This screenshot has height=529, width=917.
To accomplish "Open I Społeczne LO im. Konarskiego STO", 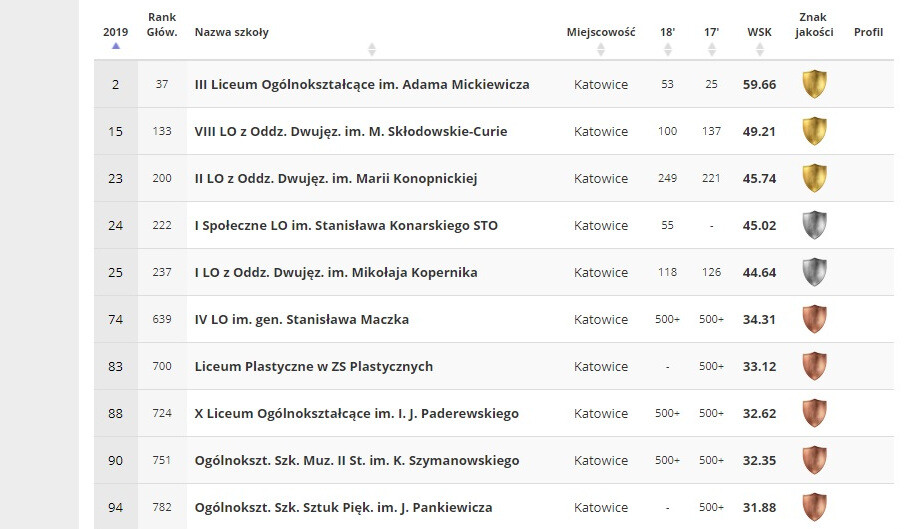I will click(x=346, y=226).
